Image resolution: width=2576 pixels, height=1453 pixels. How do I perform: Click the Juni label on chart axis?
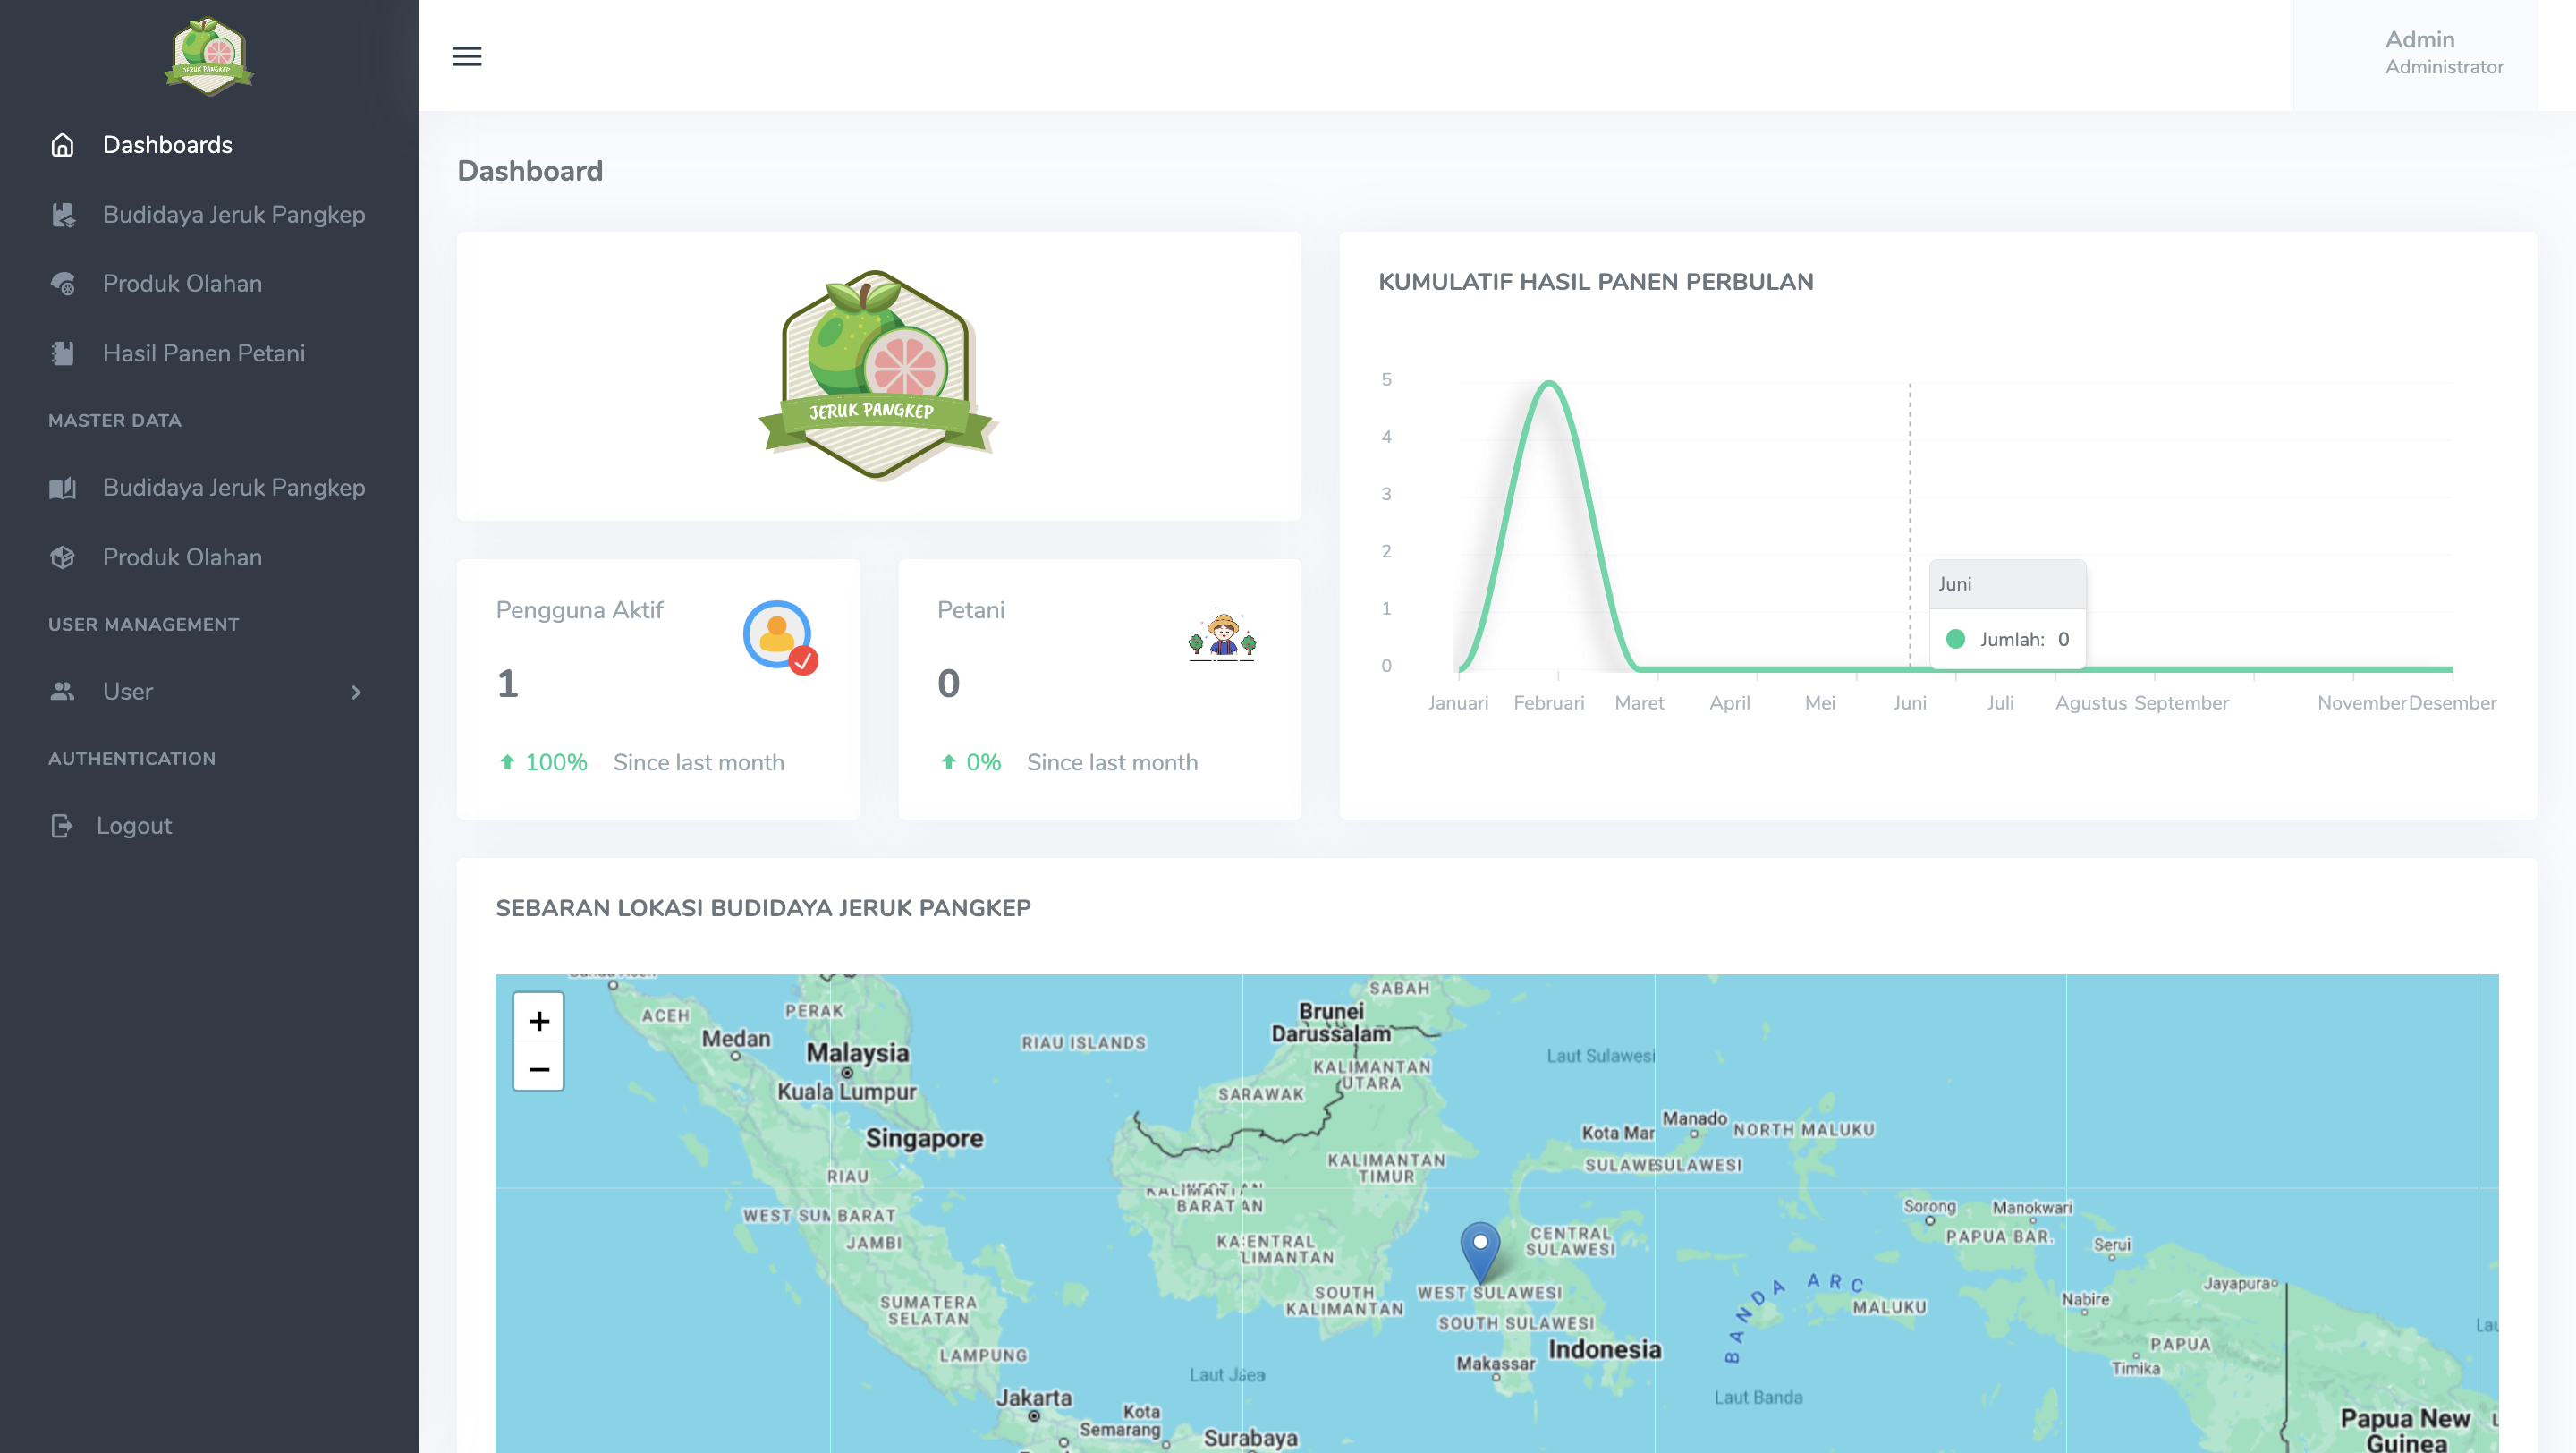tap(1909, 702)
